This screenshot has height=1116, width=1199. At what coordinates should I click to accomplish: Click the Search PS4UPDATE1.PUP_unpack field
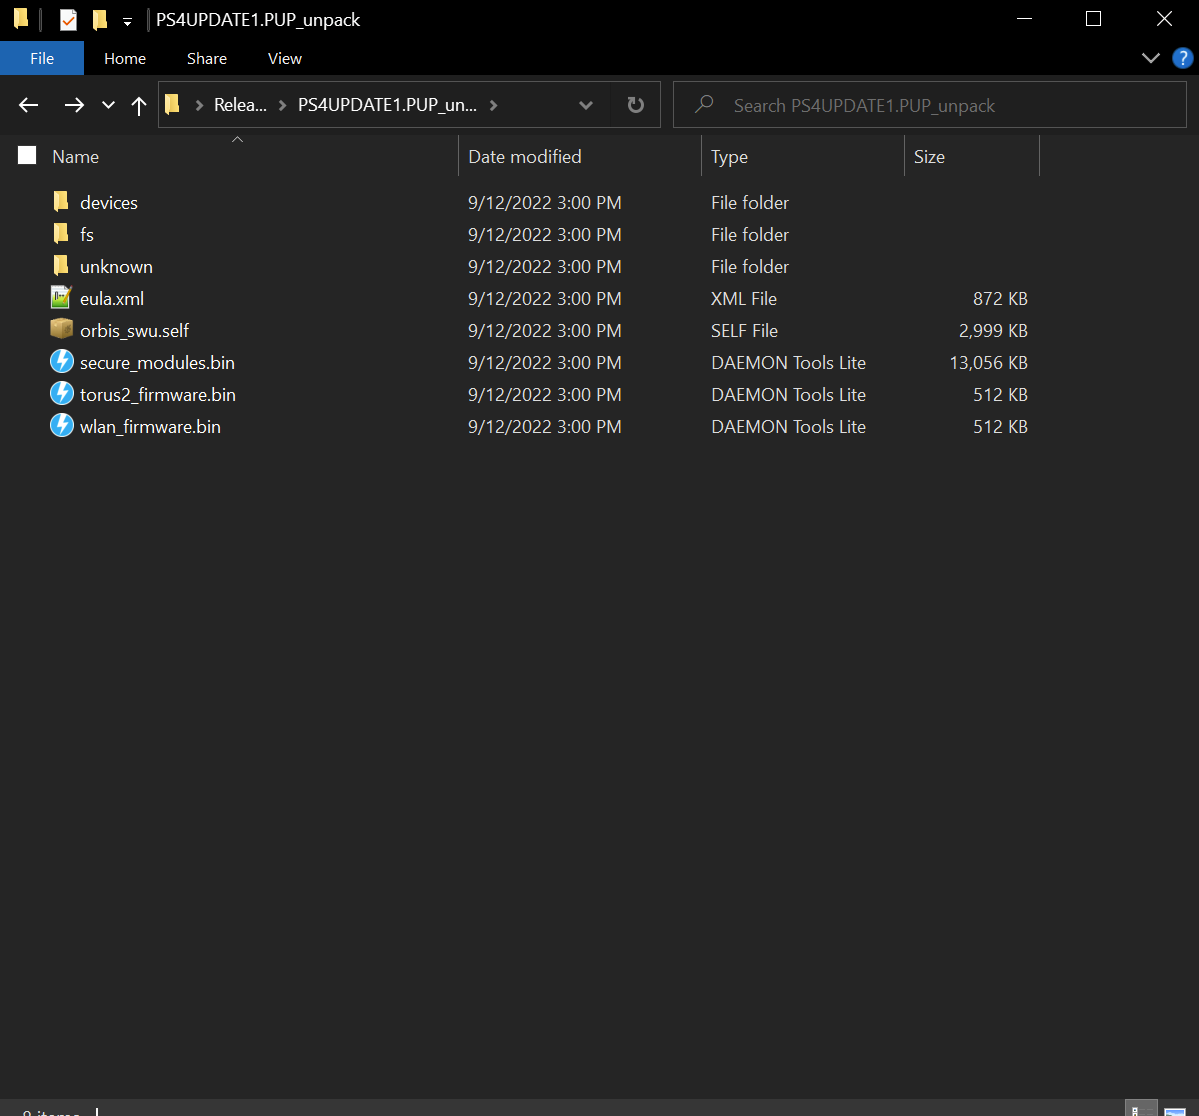pos(930,105)
